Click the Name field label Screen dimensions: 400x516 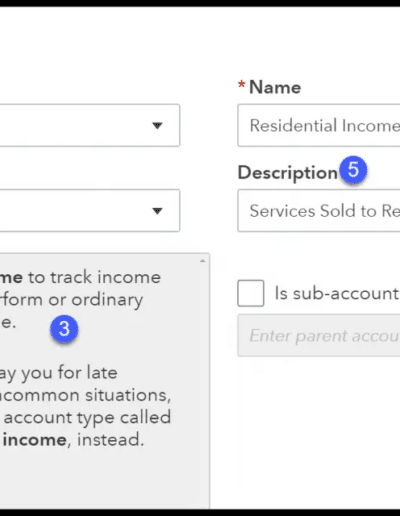point(275,87)
